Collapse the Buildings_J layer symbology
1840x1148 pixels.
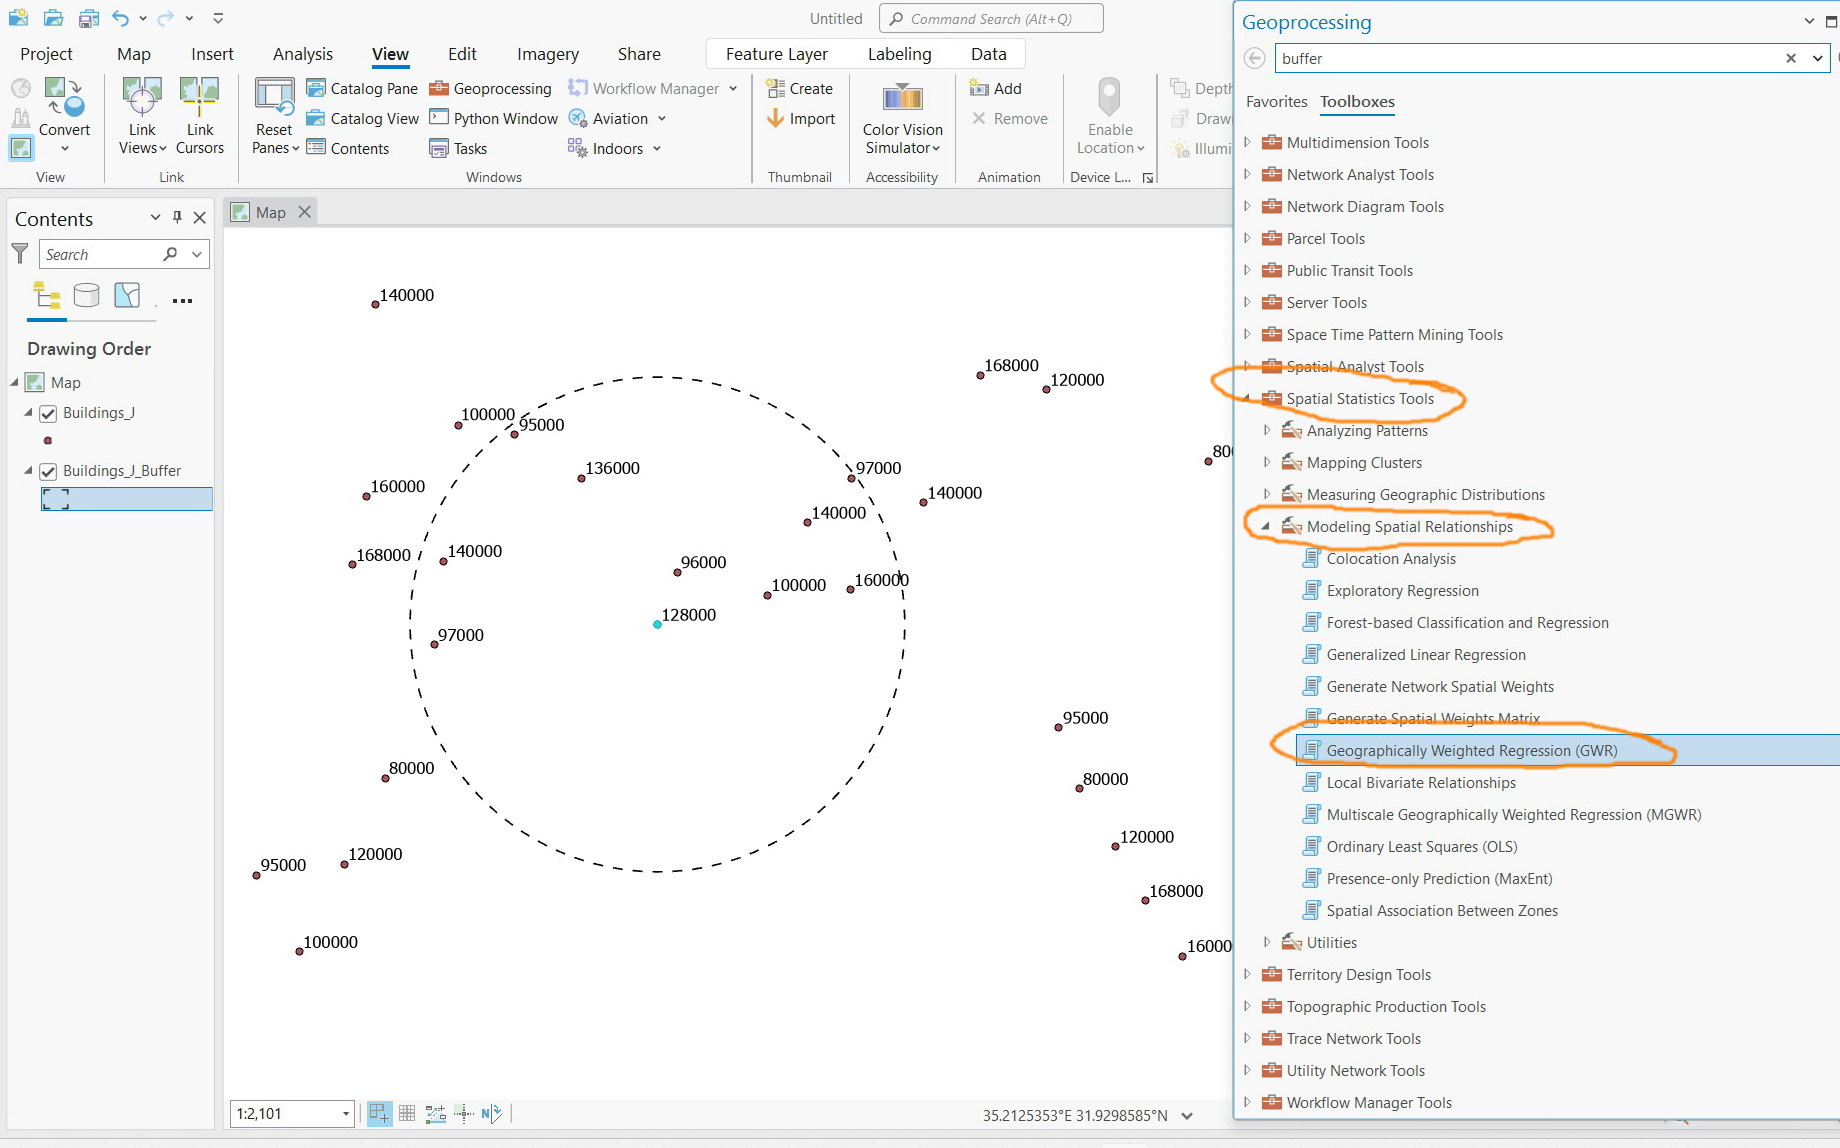[28, 412]
